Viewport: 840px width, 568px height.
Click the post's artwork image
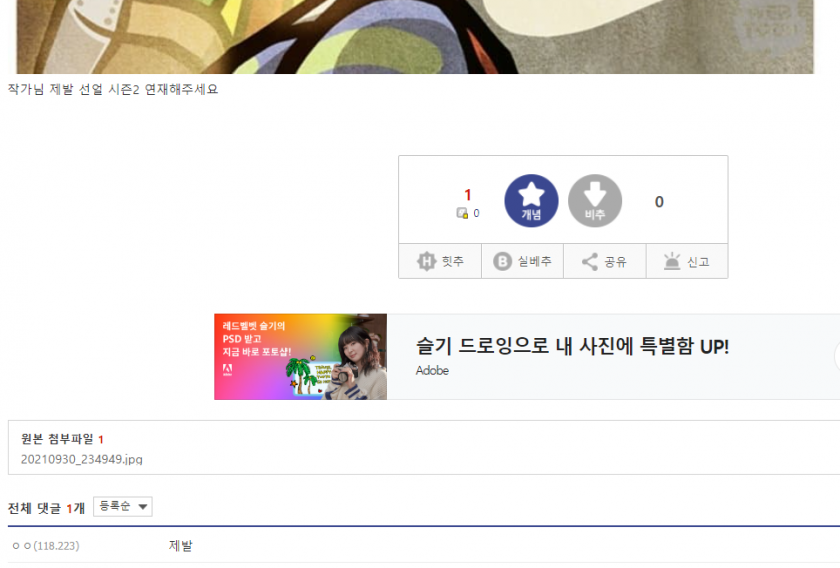[x=415, y=36]
